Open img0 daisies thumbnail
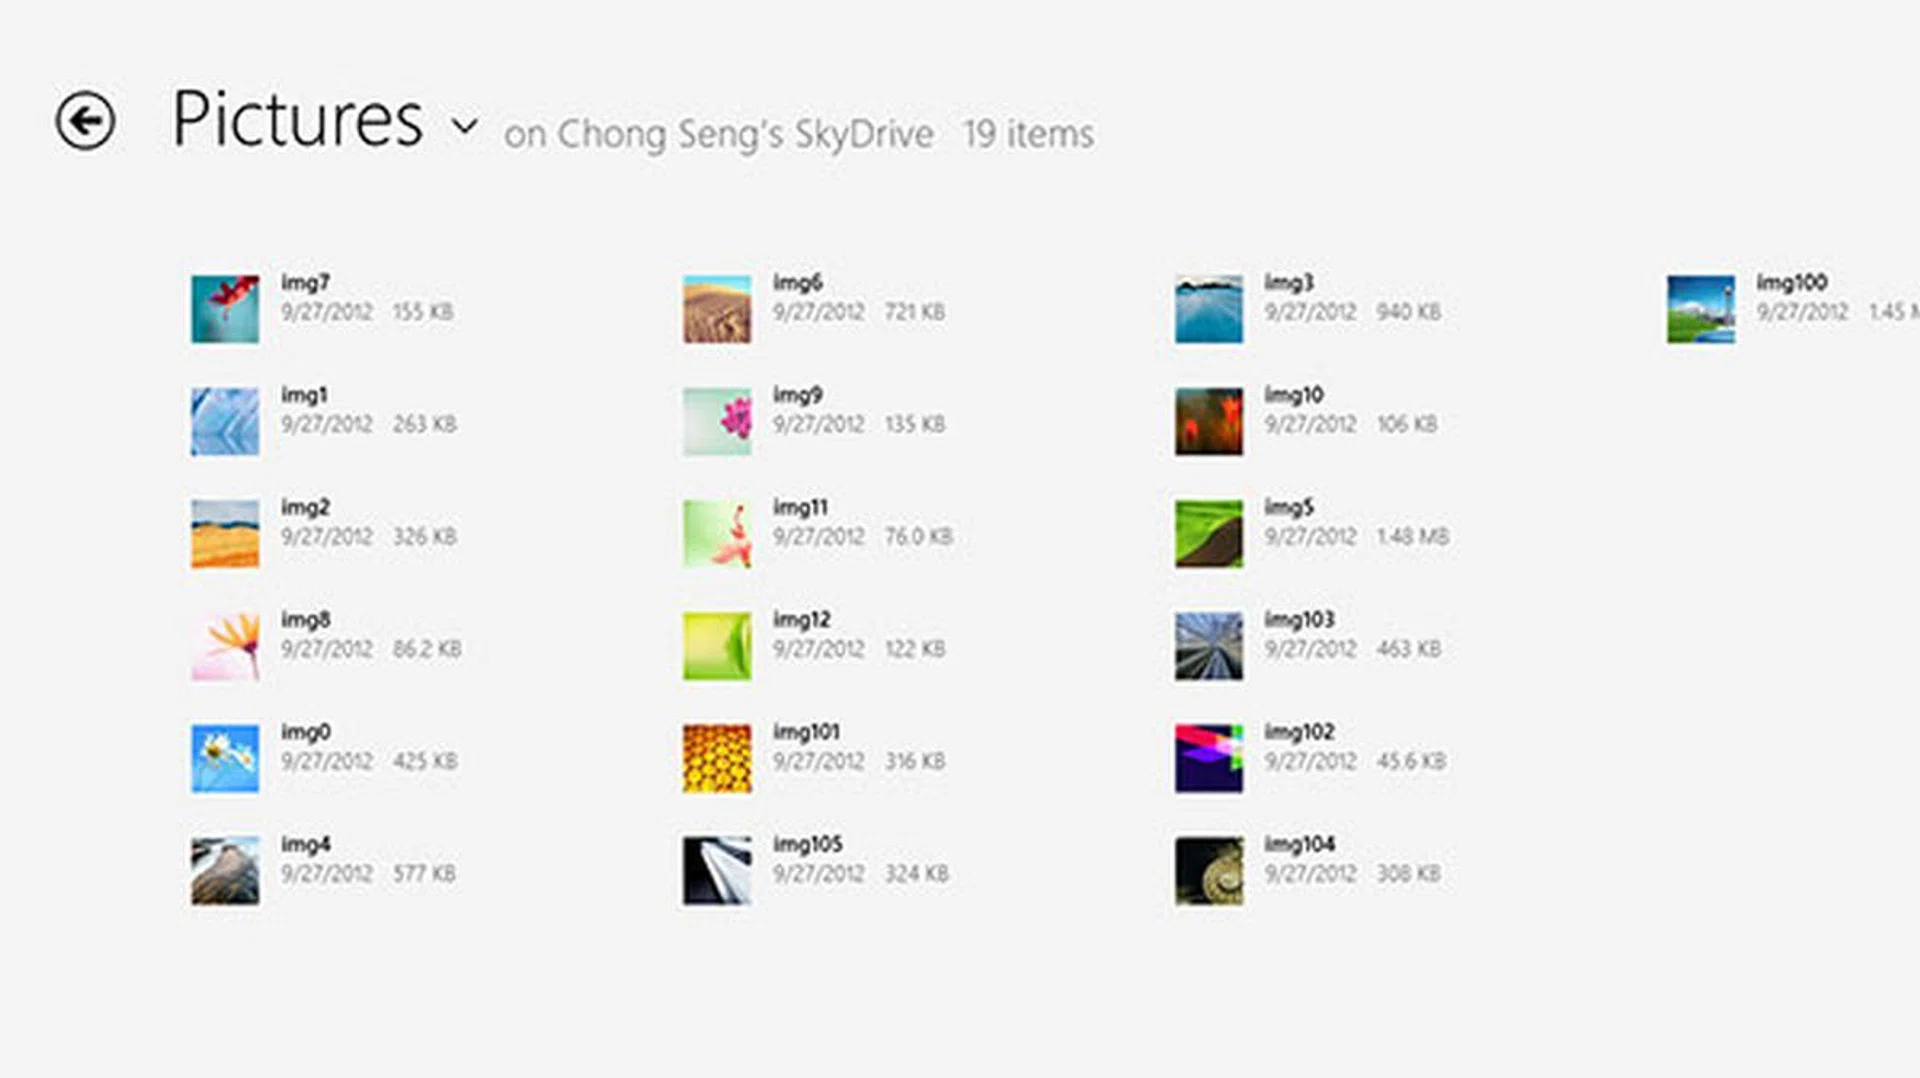Viewport: 1920px width, 1078px height. [x=225, y=758]
